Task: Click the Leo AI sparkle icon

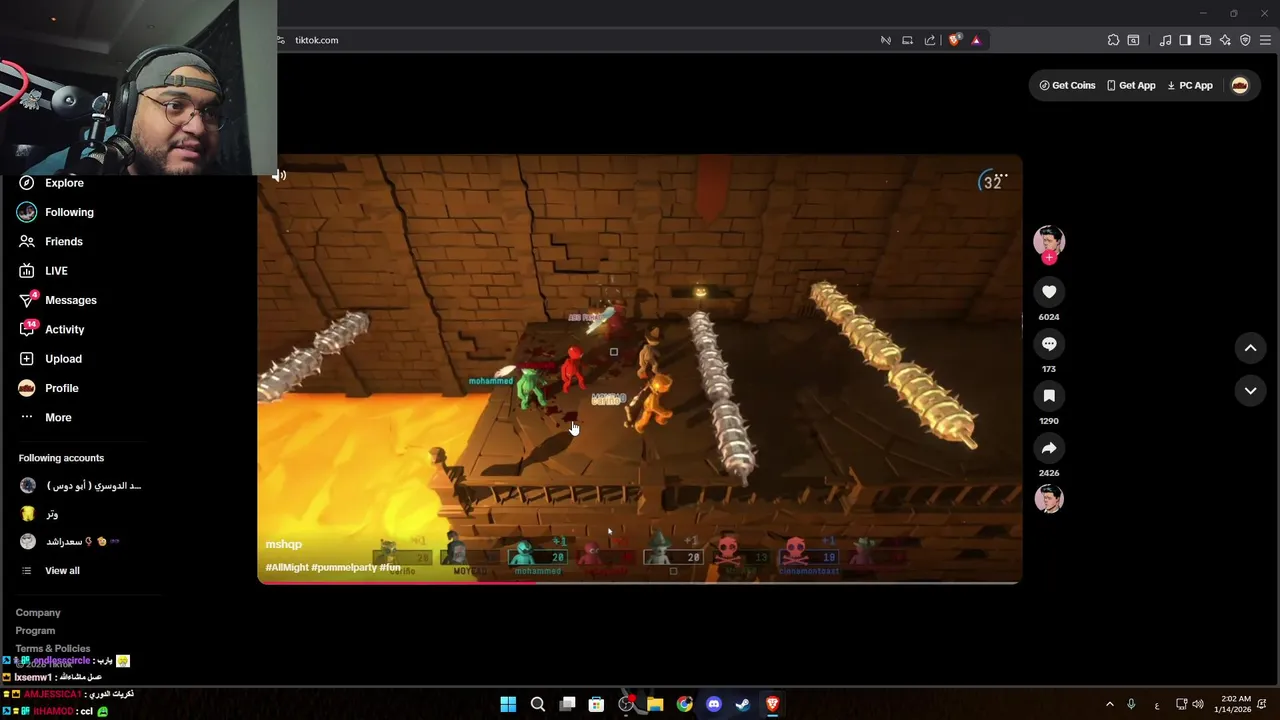Action: point(1225,40)
